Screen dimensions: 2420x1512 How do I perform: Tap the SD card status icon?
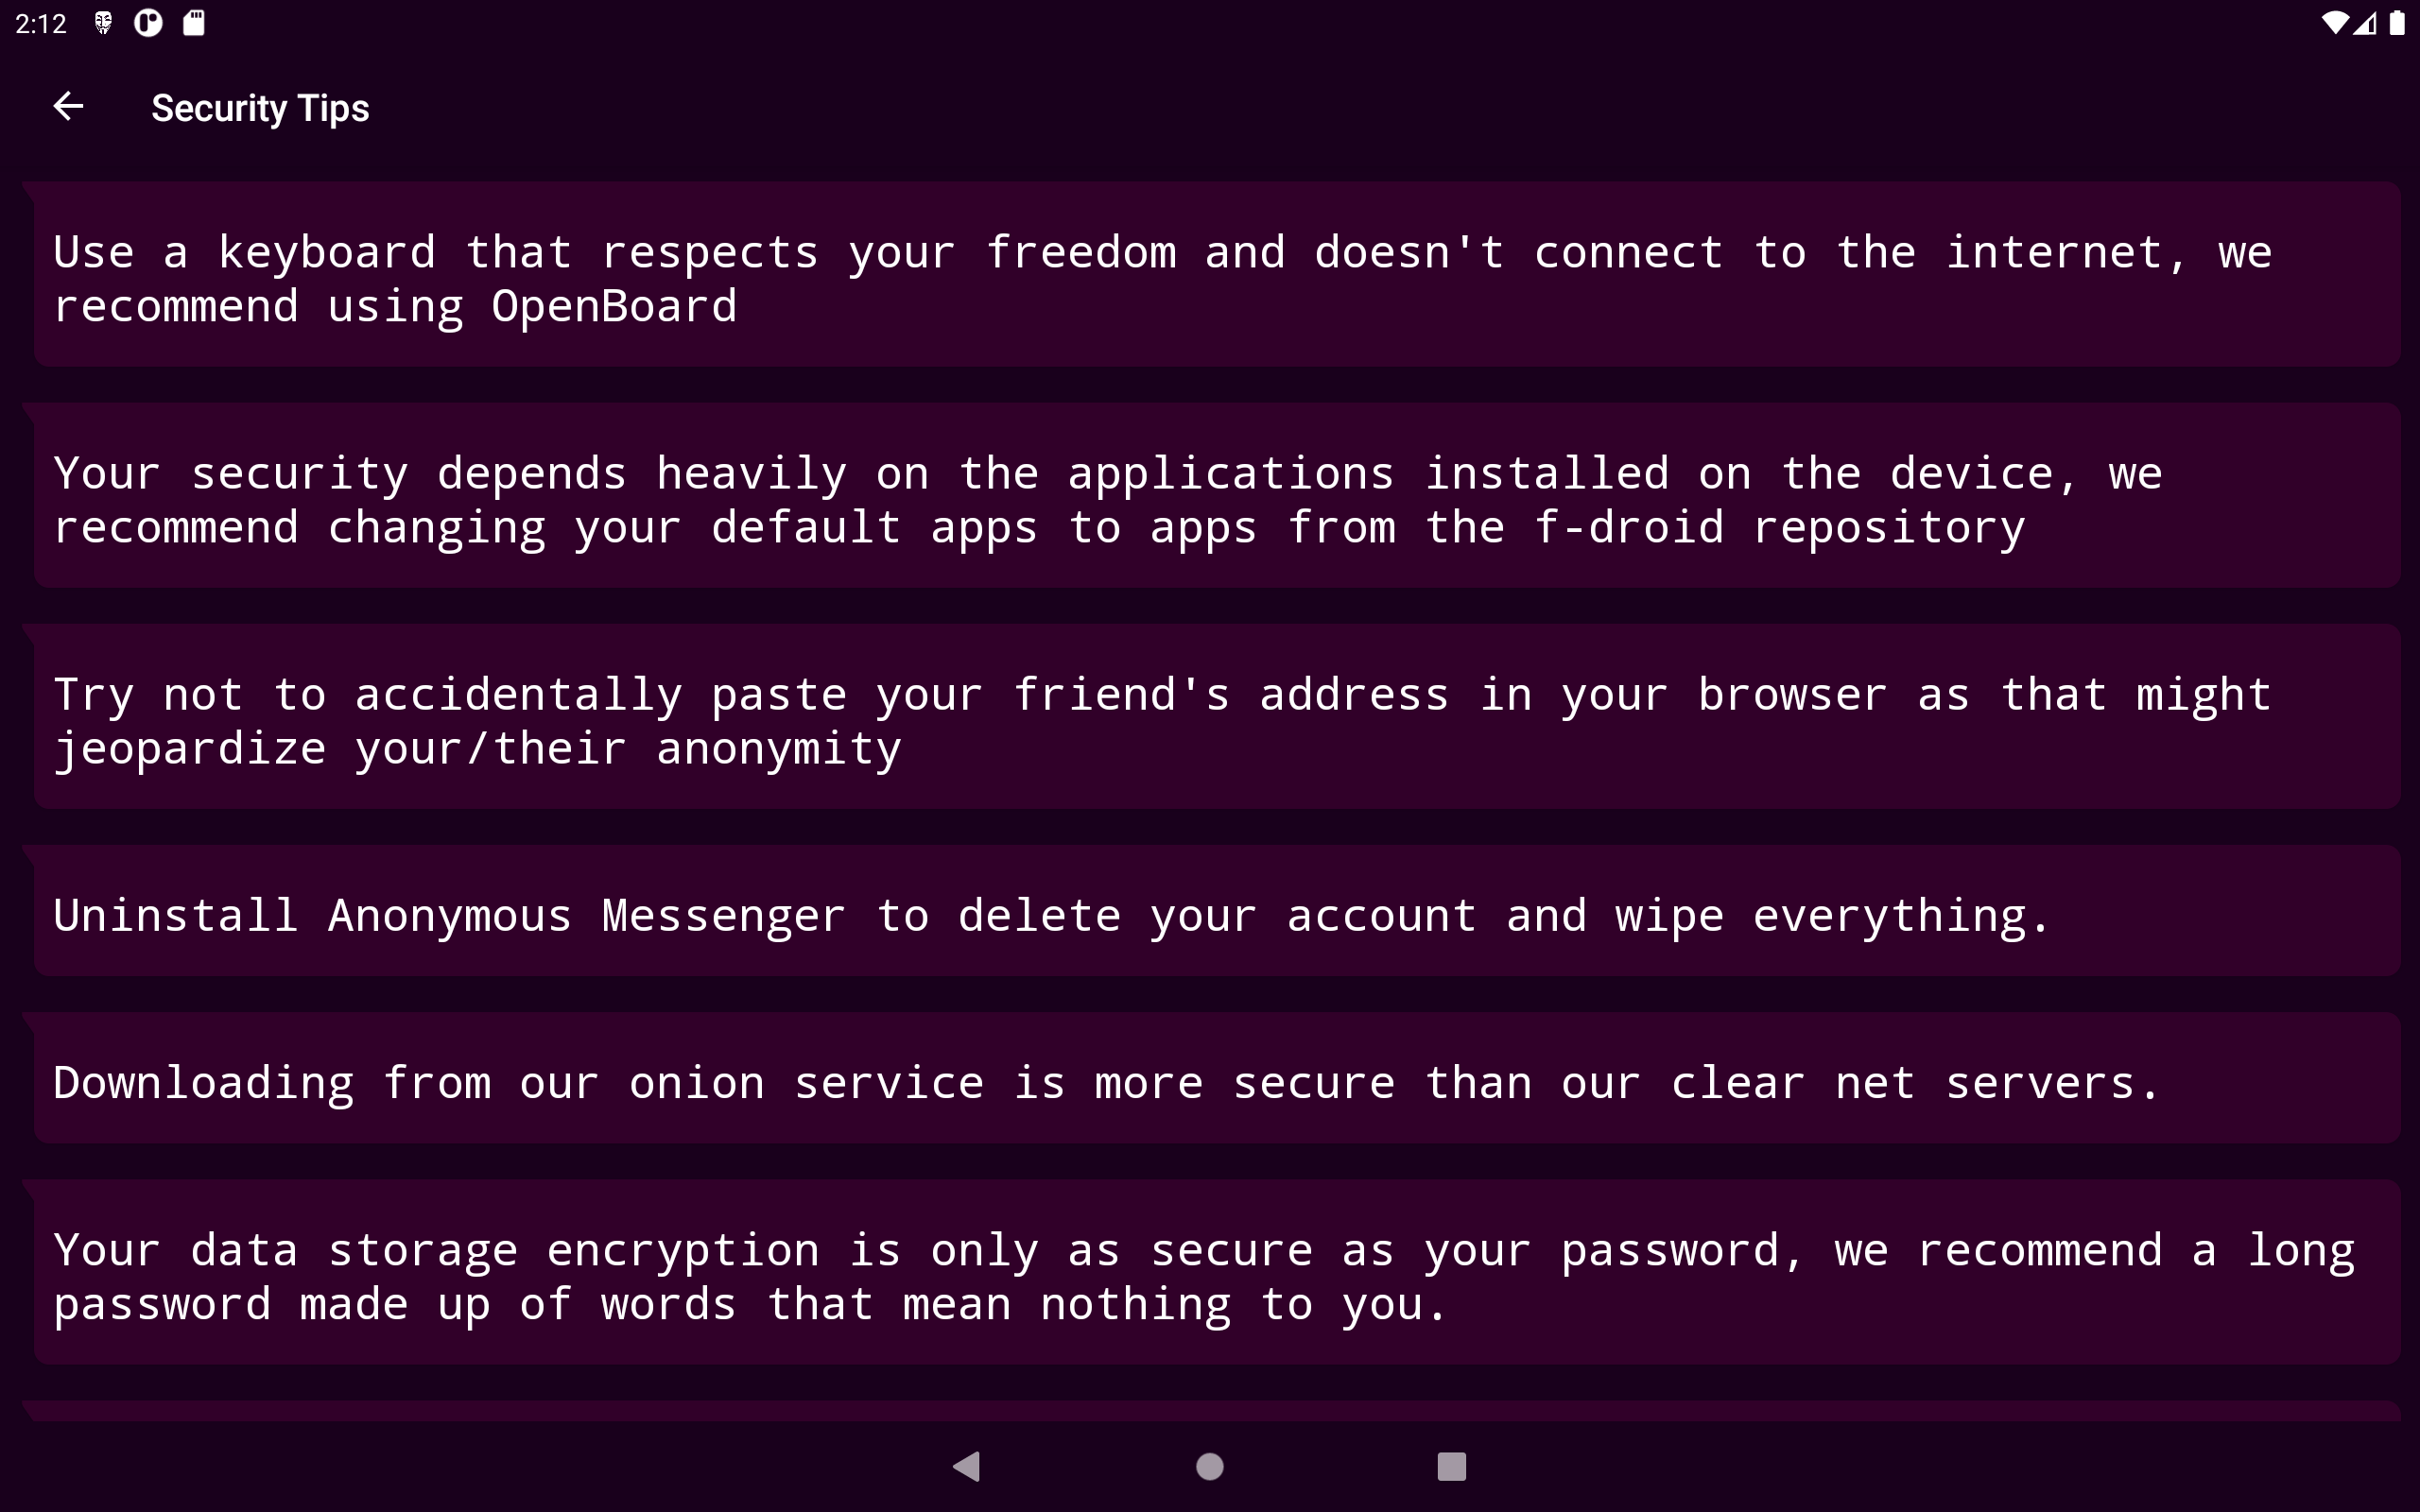pos(194,23)
